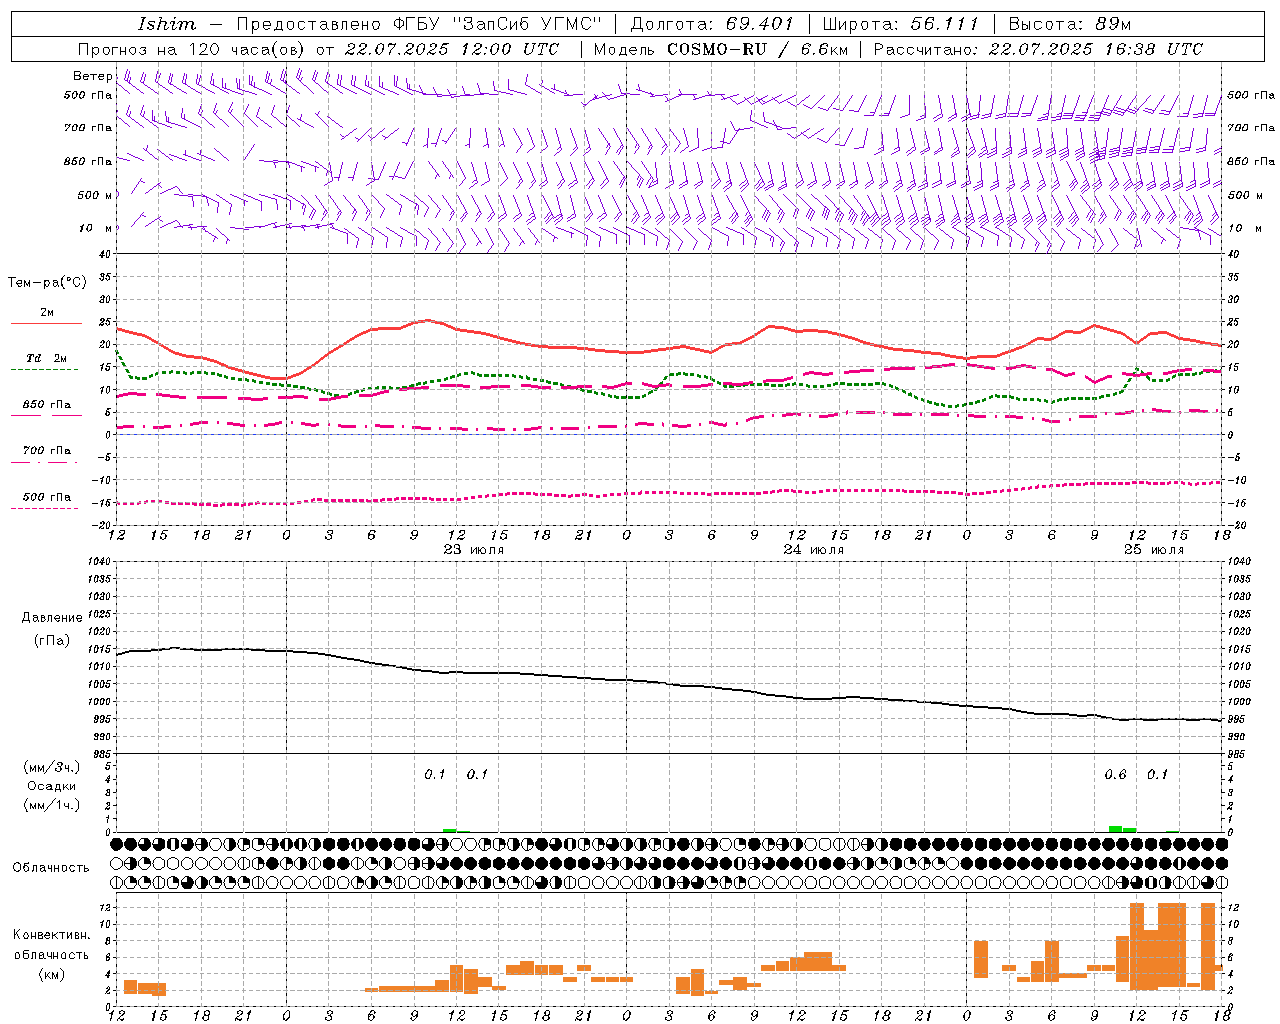The image size is (1280, 1024).
Task: Click the 25 июля date label
Action: tap(1154, 550)
